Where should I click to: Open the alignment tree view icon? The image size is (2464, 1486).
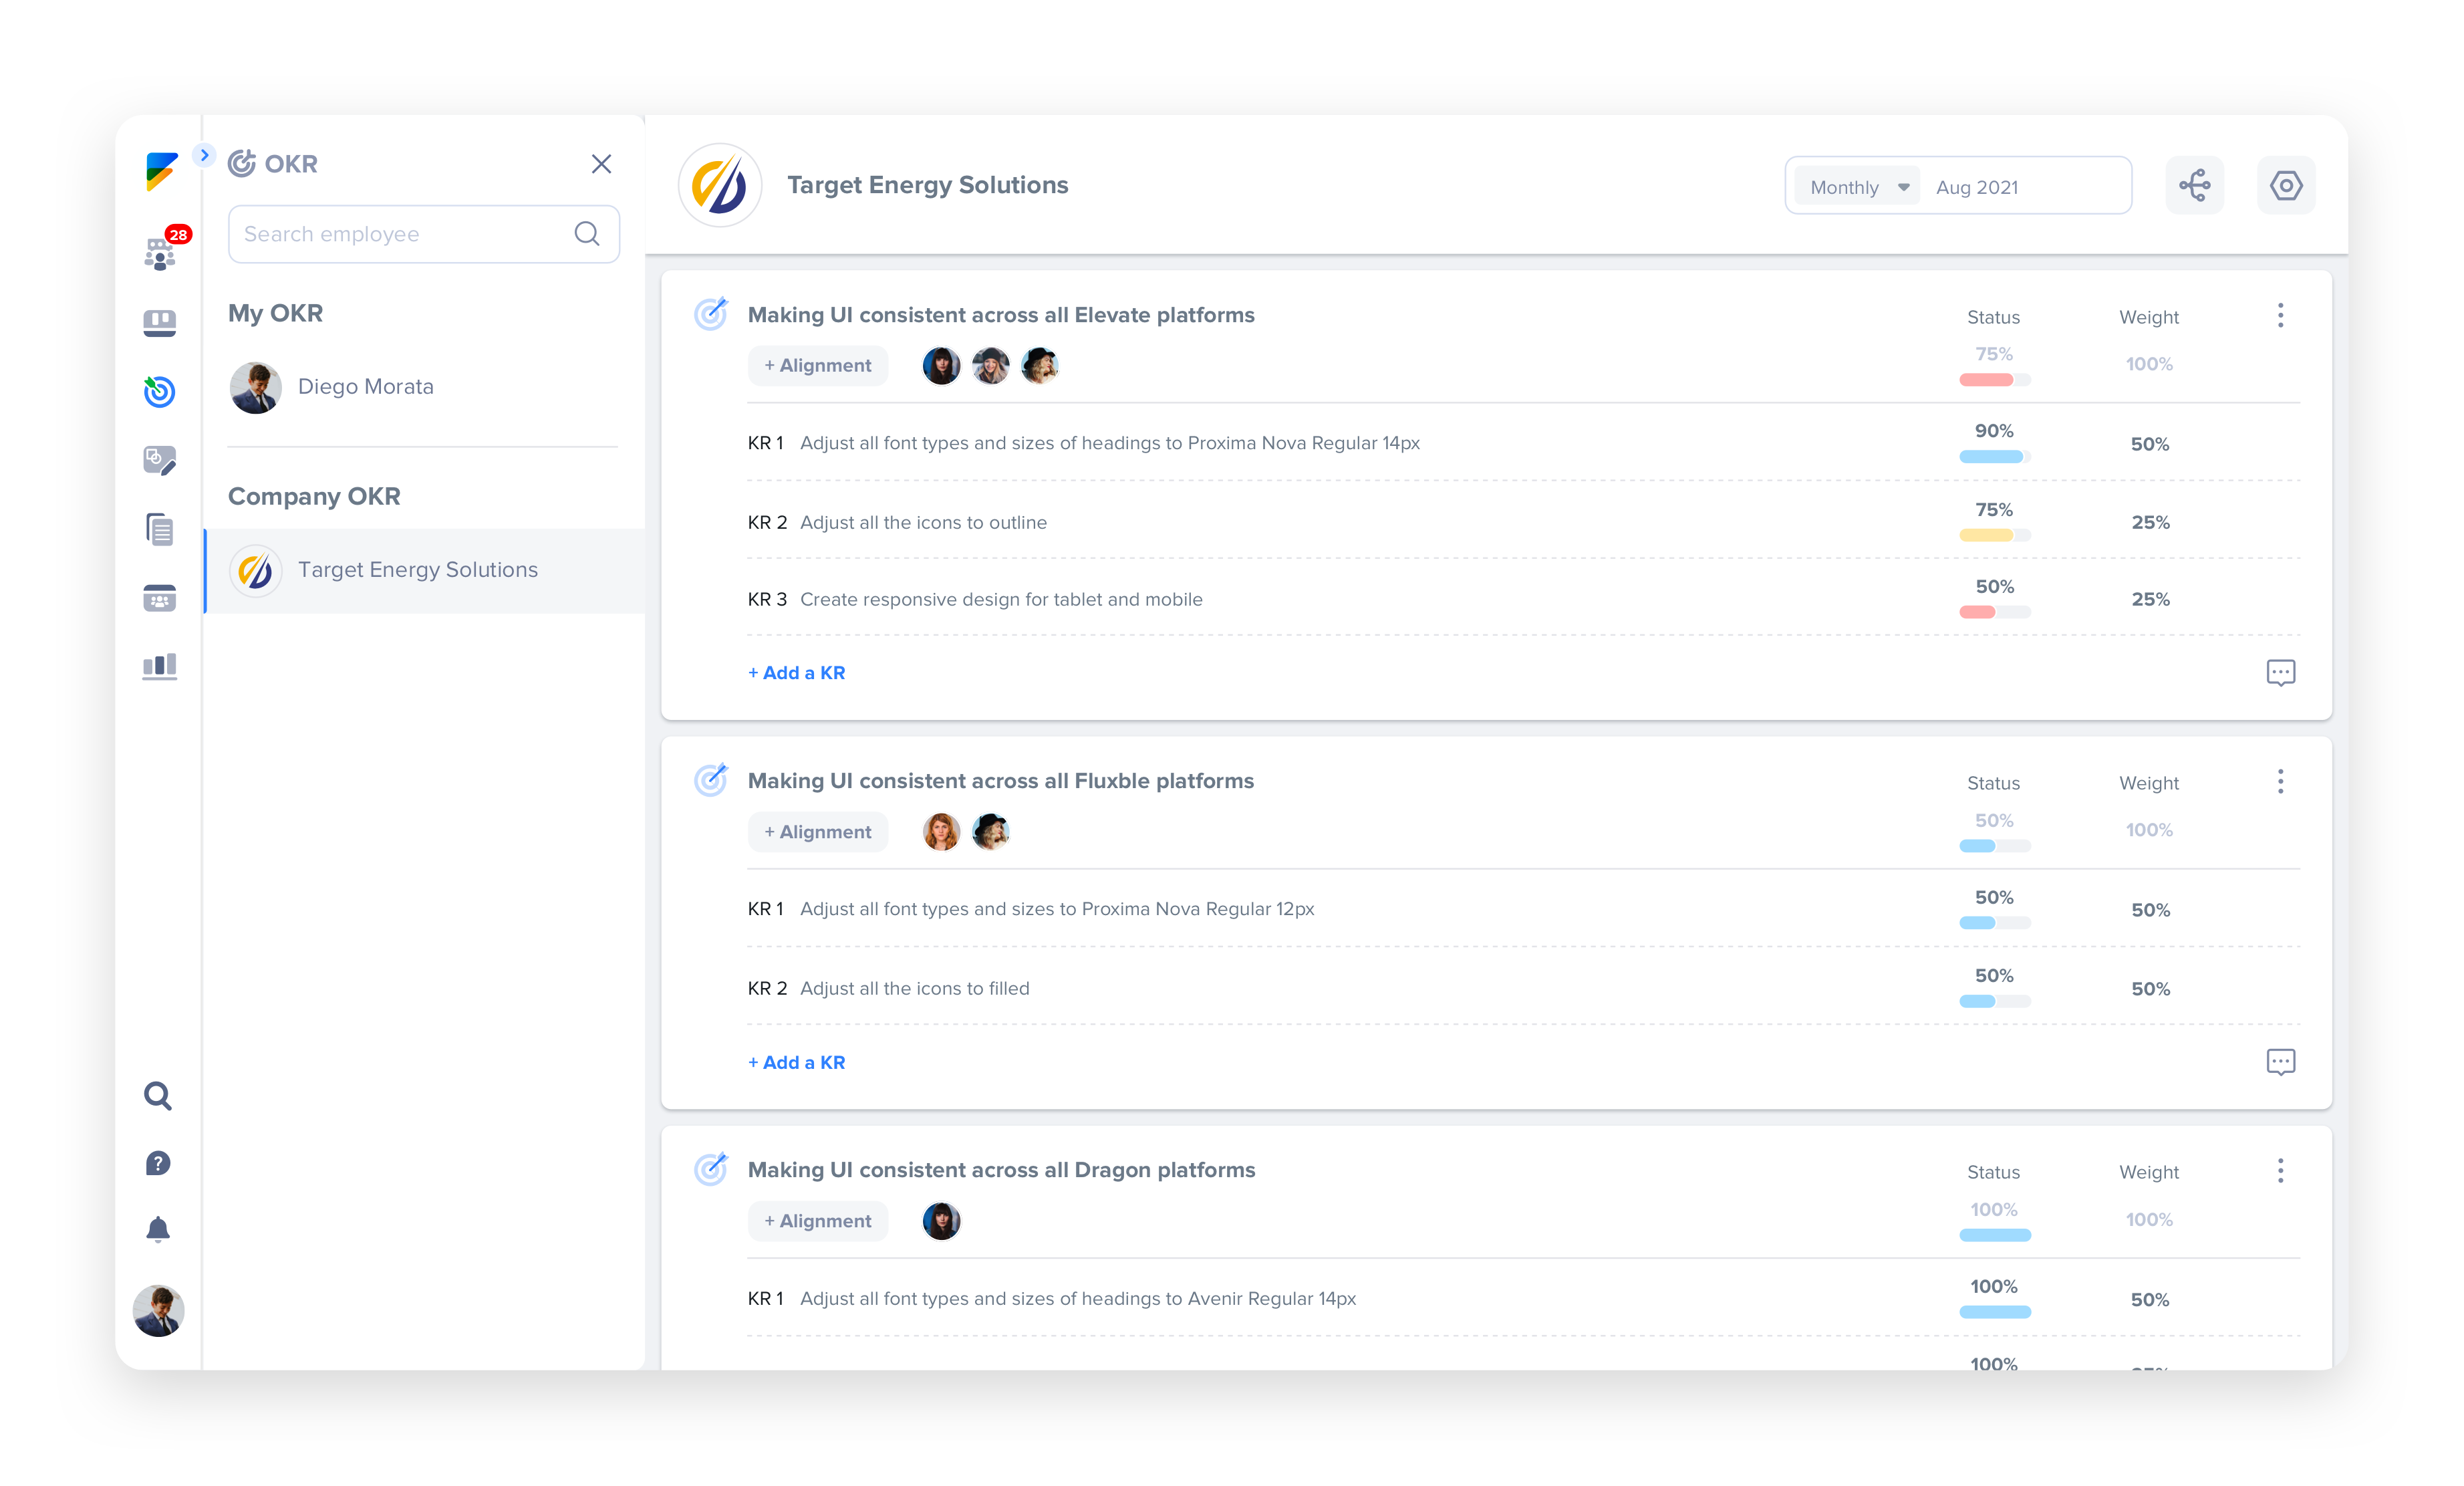pos(2194,185)
